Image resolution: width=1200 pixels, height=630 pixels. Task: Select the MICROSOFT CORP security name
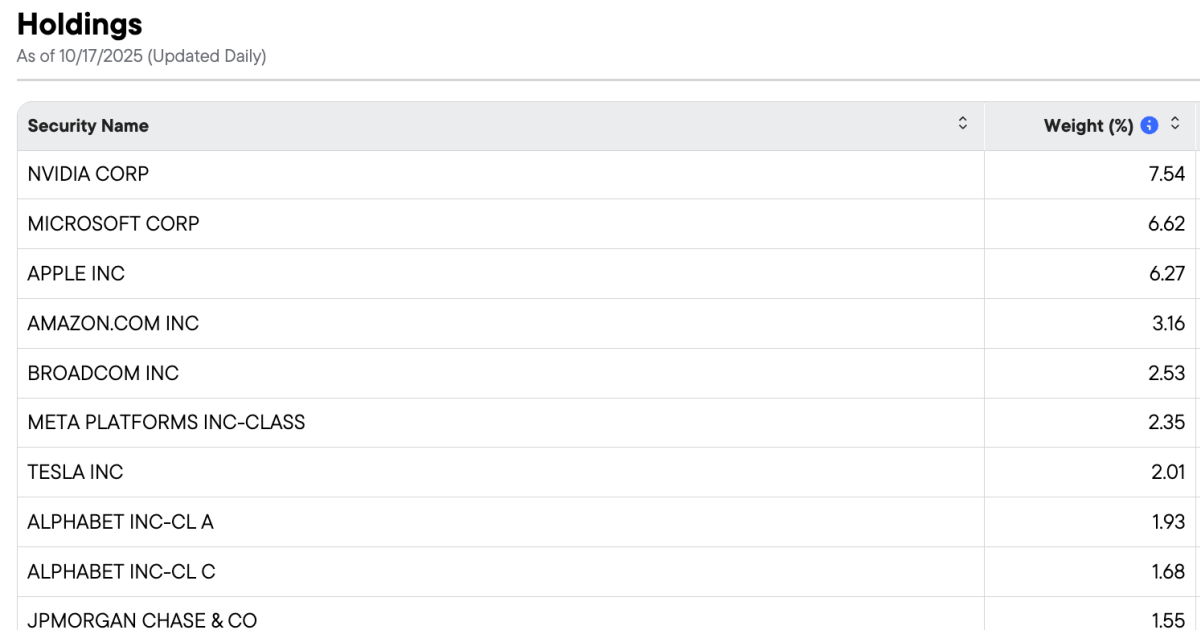113,224
